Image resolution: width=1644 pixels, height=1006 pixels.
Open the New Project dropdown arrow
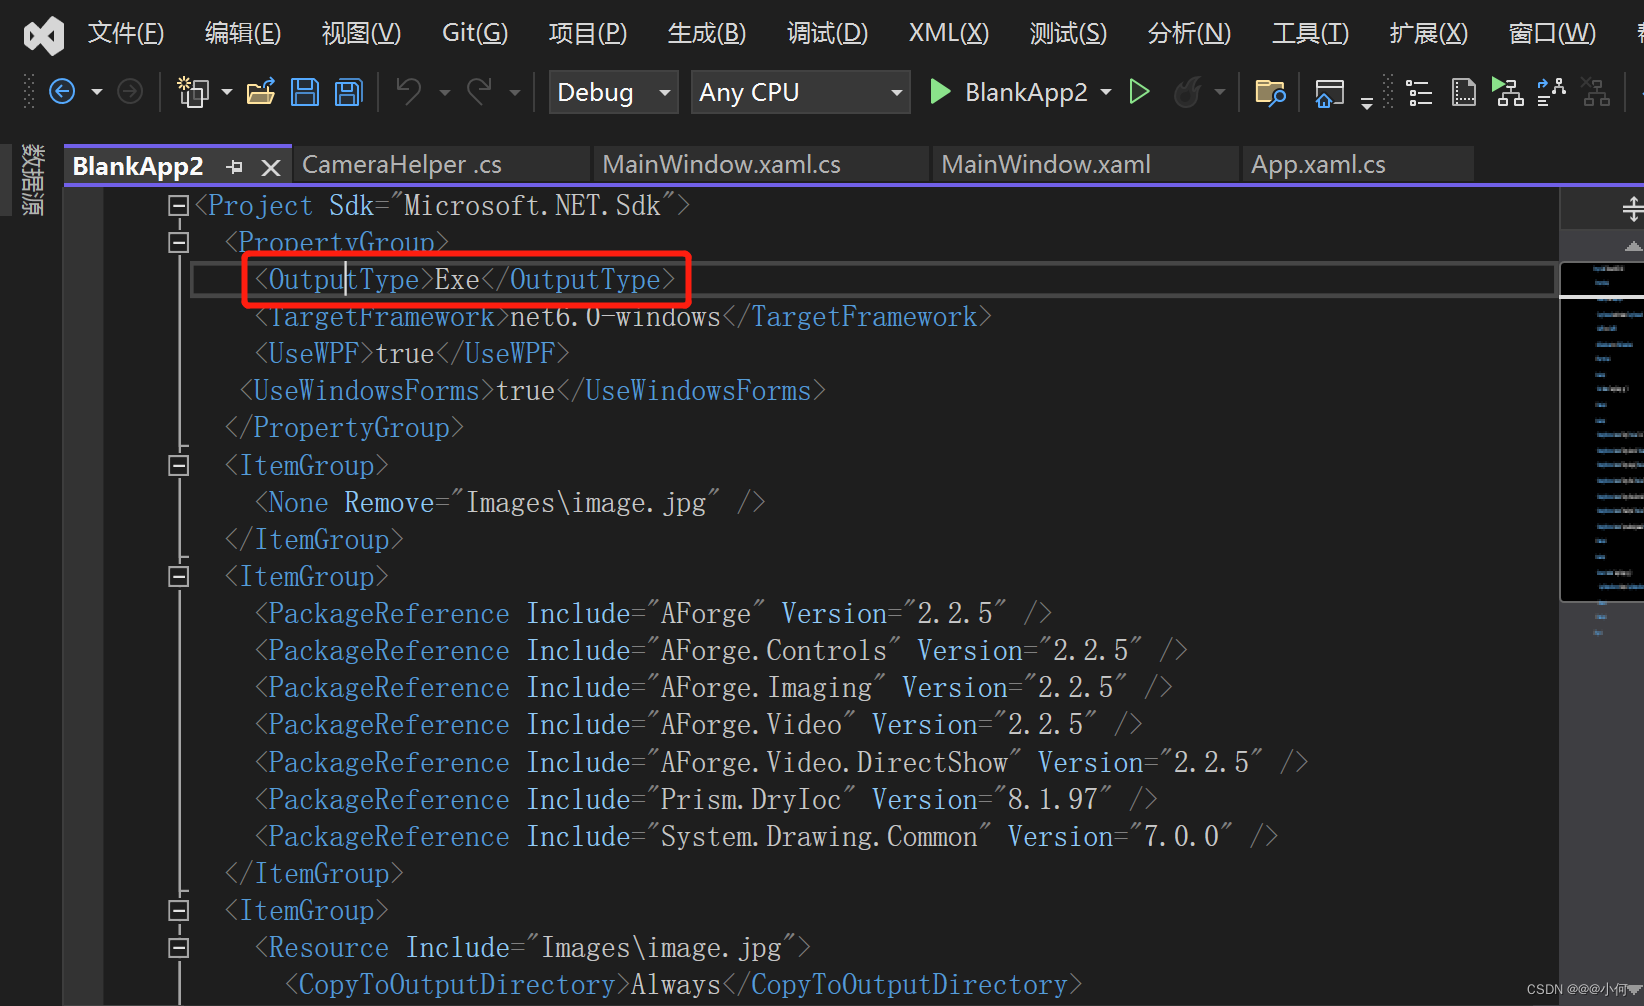tap(227, 92)
